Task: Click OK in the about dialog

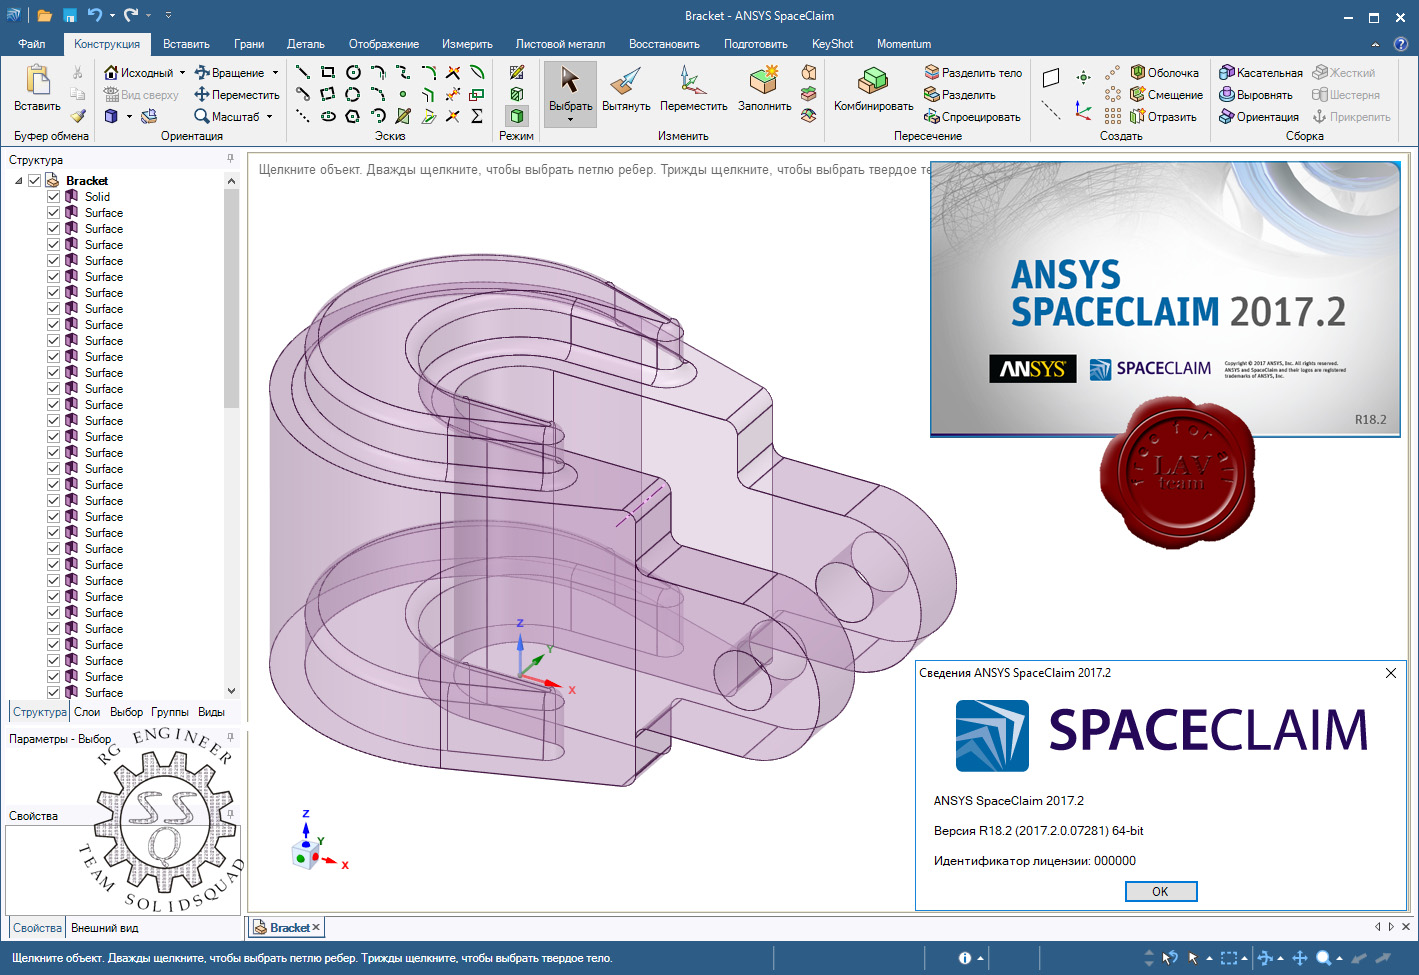Action: (1160, 891)
